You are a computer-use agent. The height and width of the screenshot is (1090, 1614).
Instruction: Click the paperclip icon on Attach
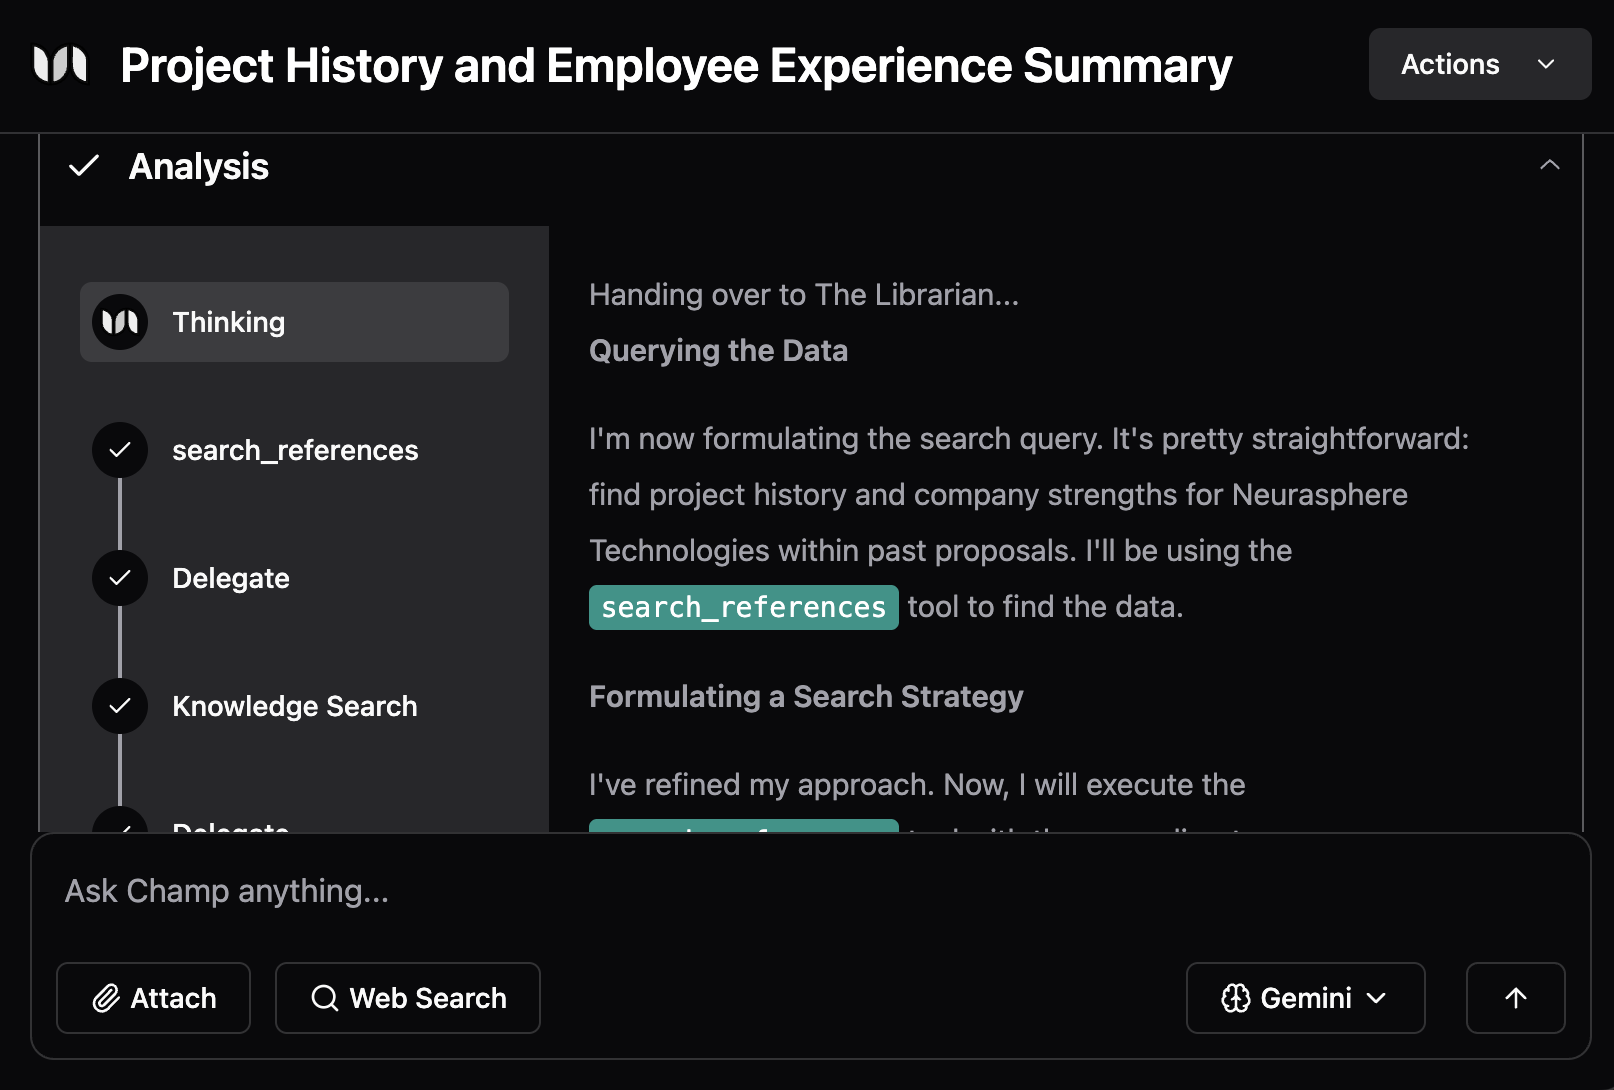pos(106,998)
